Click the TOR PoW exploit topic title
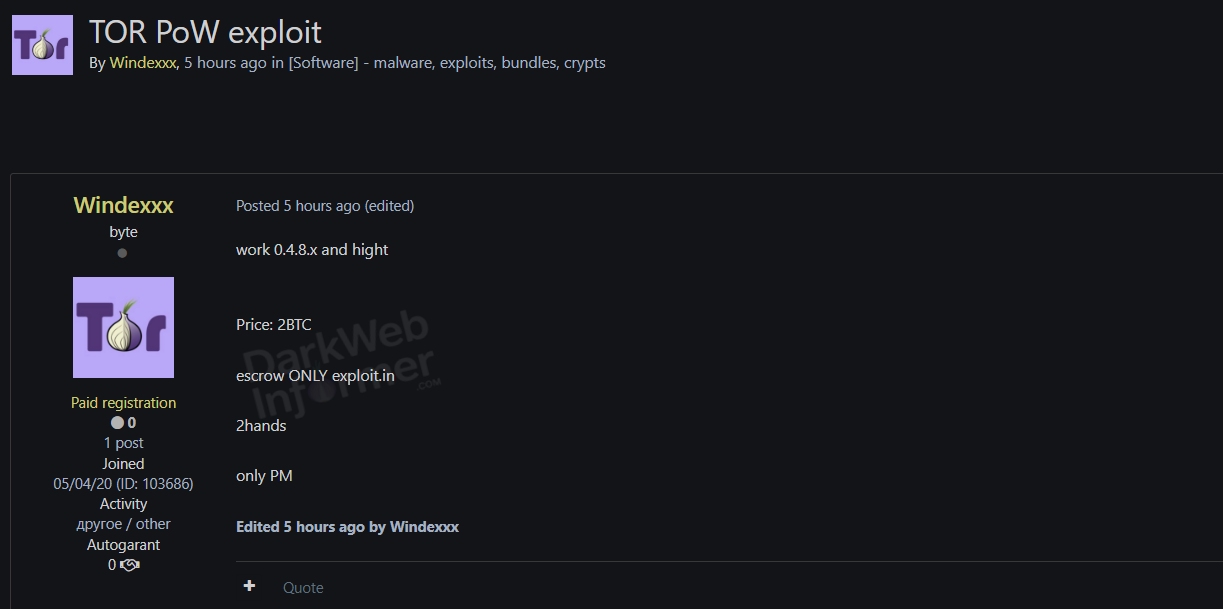Viewport: 1223px width, 609px height. coord(205,31)
